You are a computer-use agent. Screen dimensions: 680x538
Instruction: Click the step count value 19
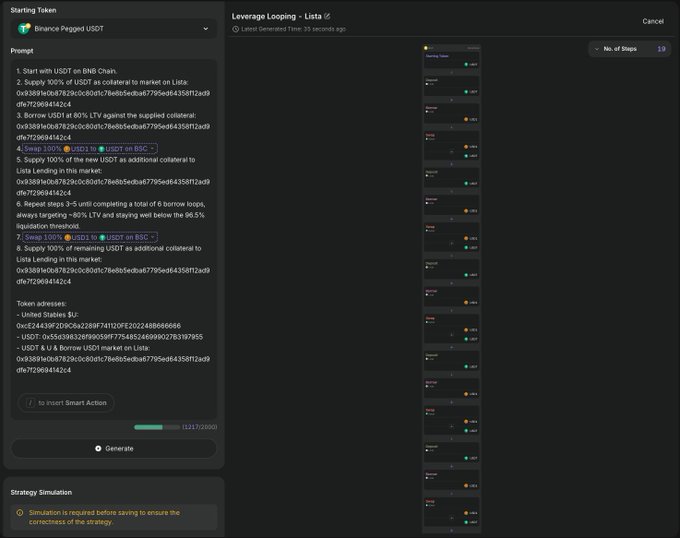(661, 49)
